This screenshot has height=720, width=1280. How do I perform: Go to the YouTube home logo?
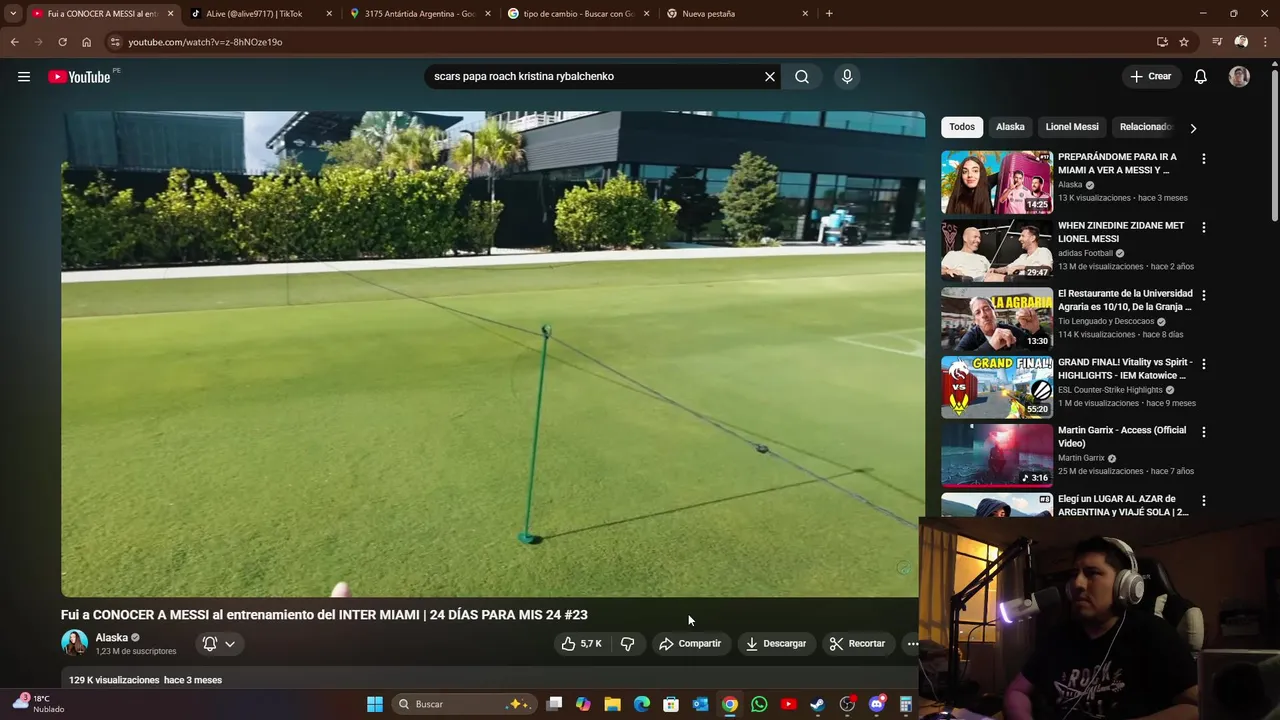point(79,77)
